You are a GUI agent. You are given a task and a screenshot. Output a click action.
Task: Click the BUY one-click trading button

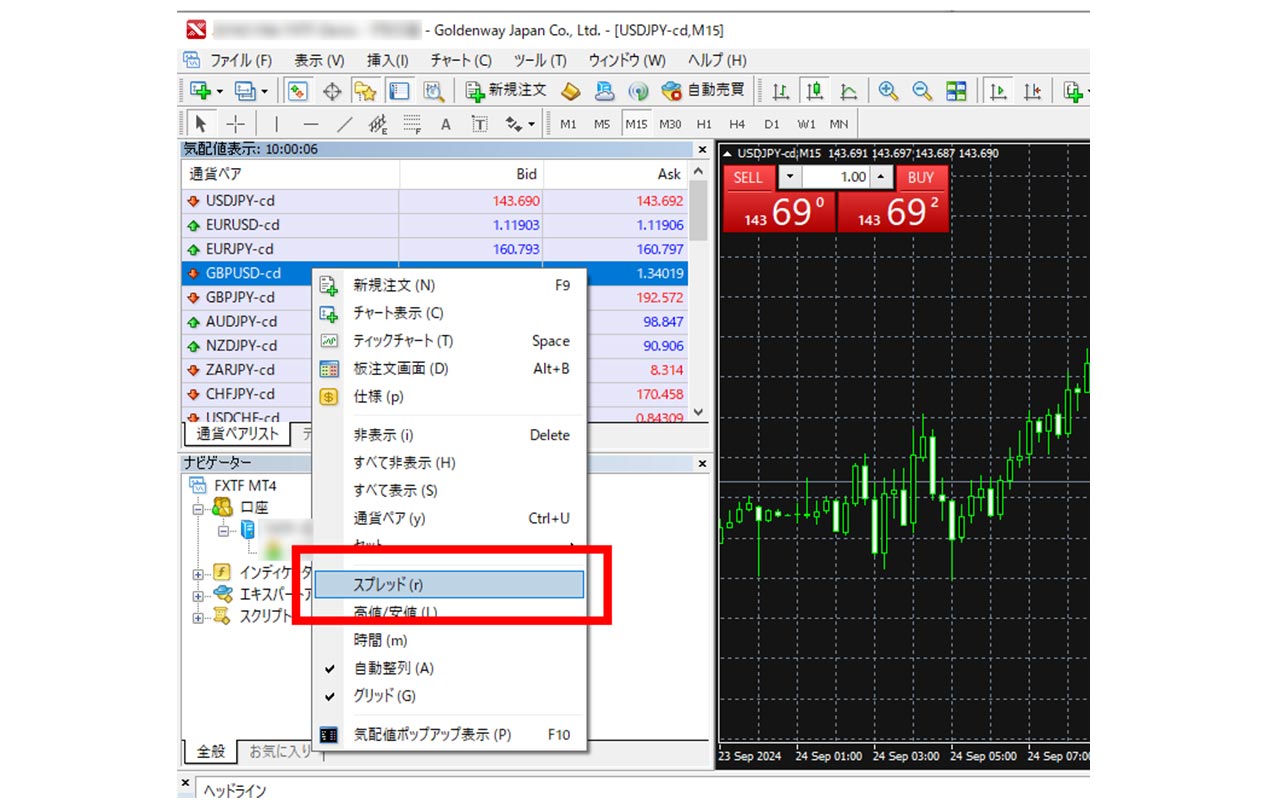[921, 178]
